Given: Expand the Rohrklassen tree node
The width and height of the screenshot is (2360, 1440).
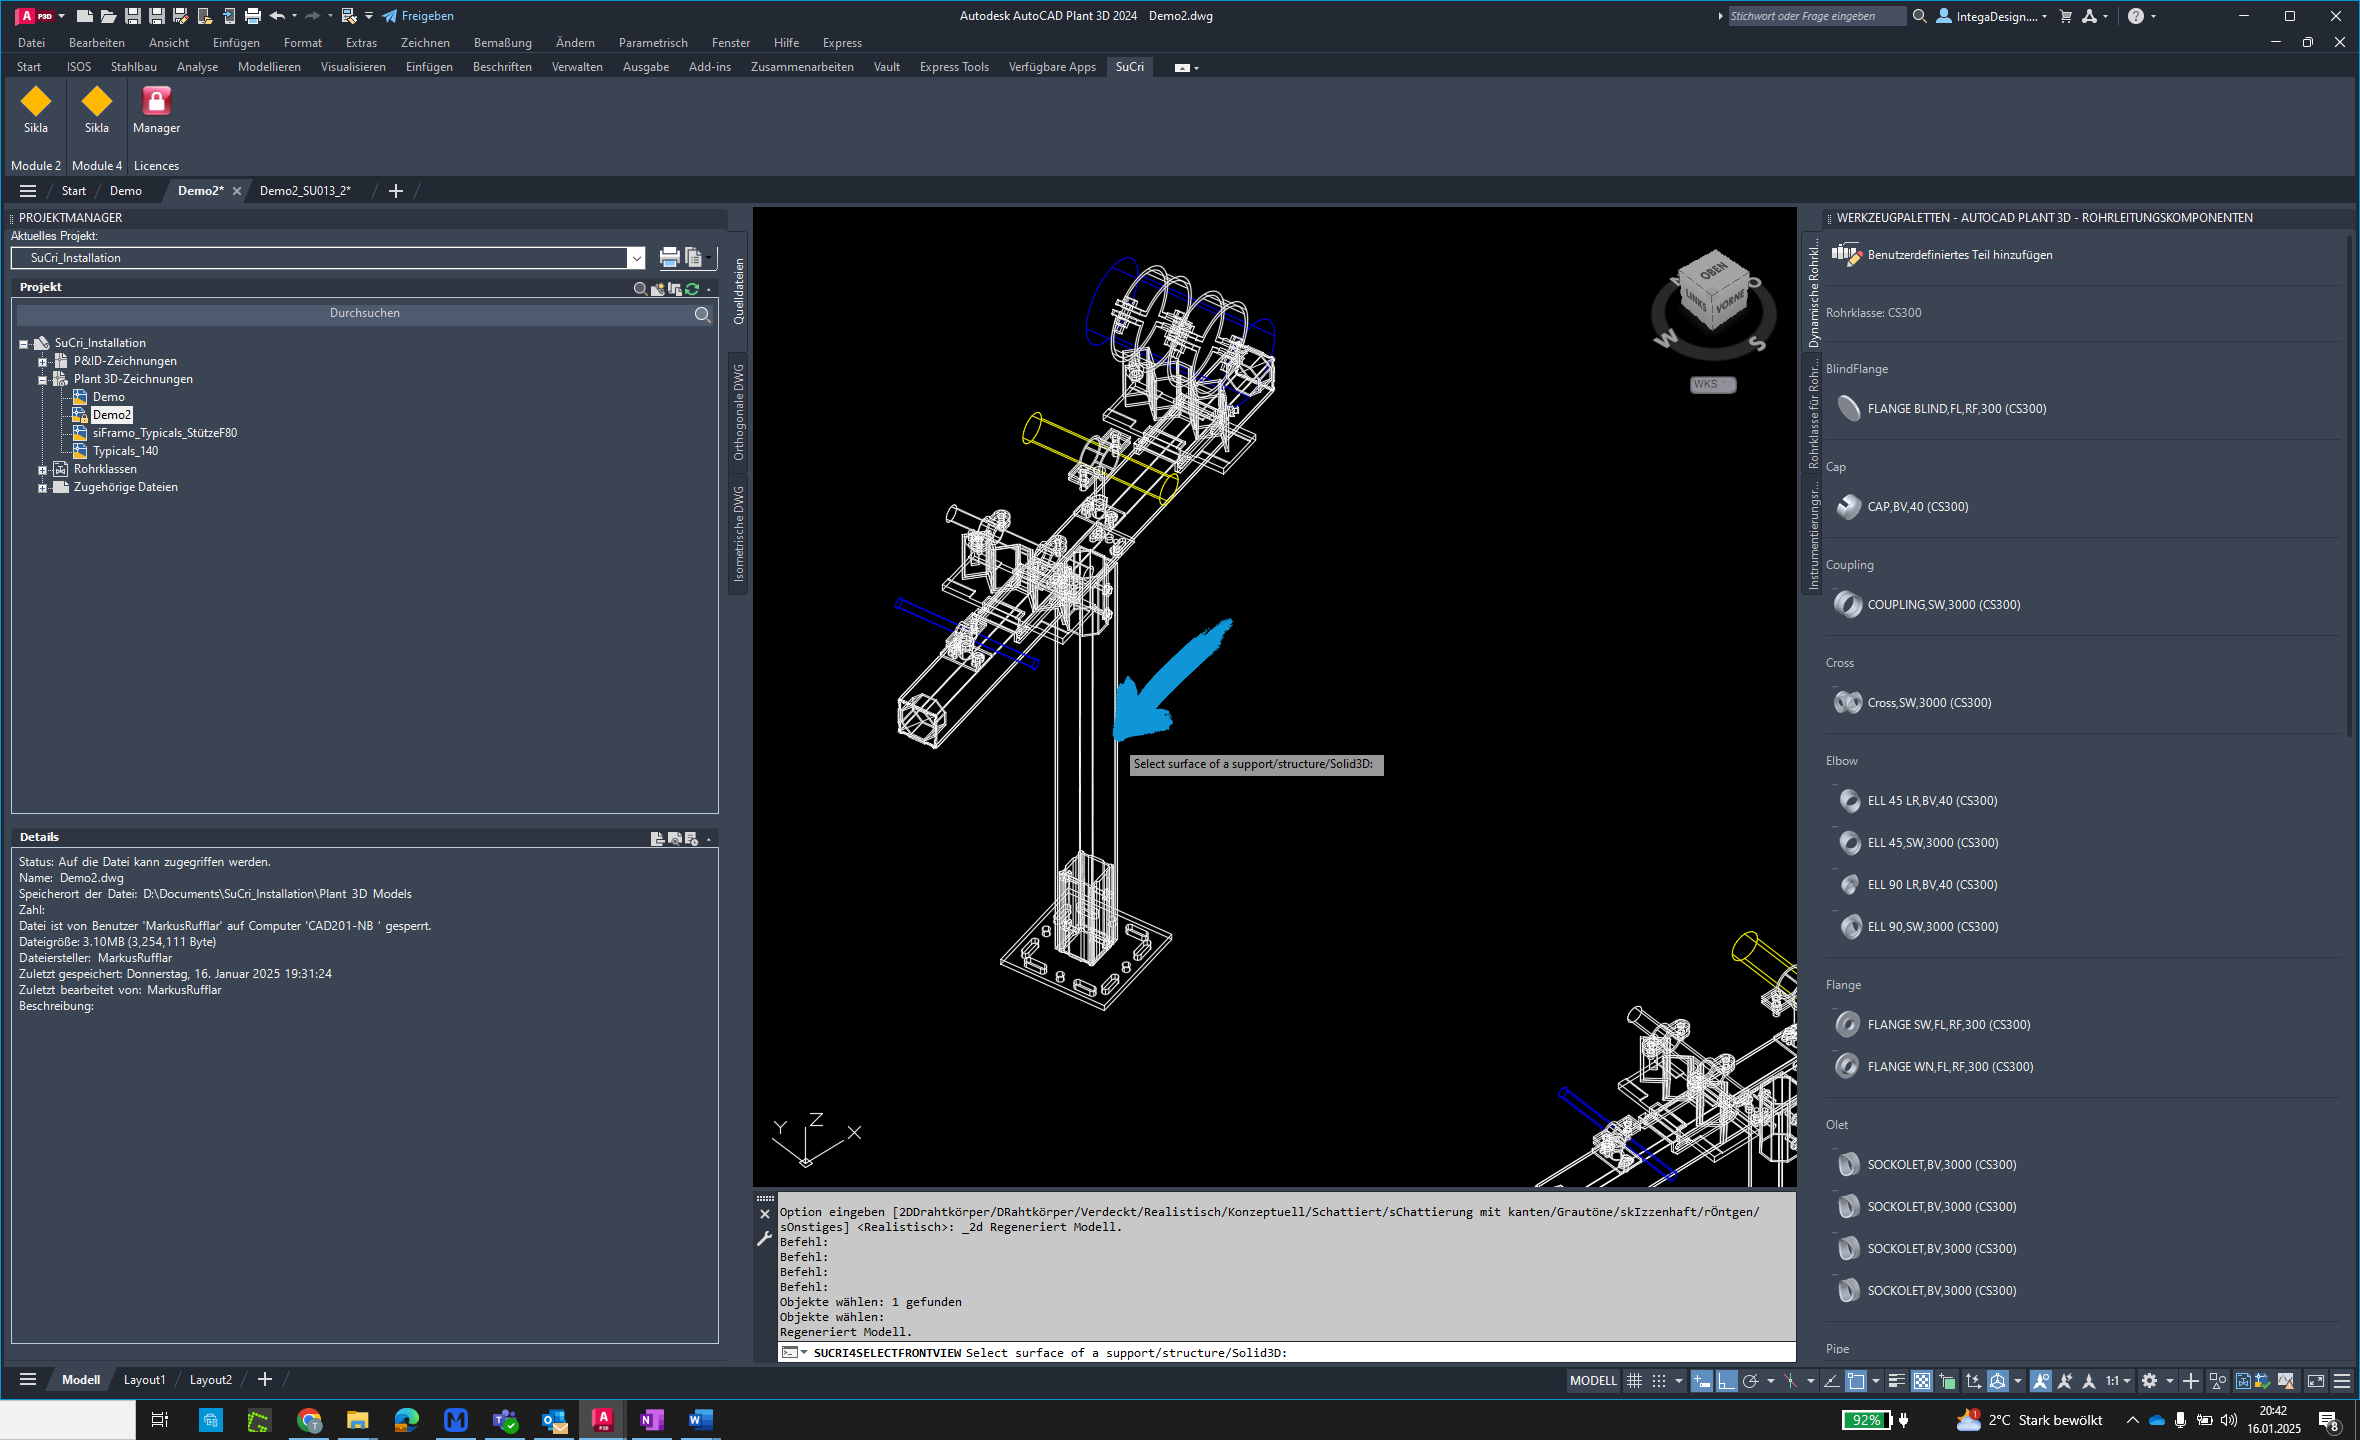Looking at the screenshot, I should point(43,470).
